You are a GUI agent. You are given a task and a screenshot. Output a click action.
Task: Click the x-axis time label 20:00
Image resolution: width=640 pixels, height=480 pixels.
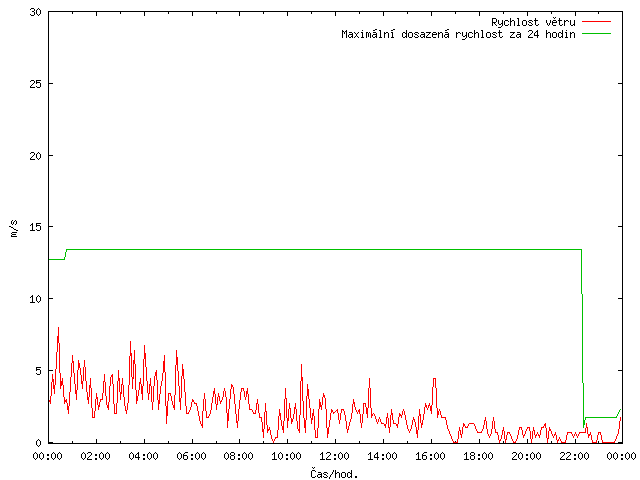[526, 456]
